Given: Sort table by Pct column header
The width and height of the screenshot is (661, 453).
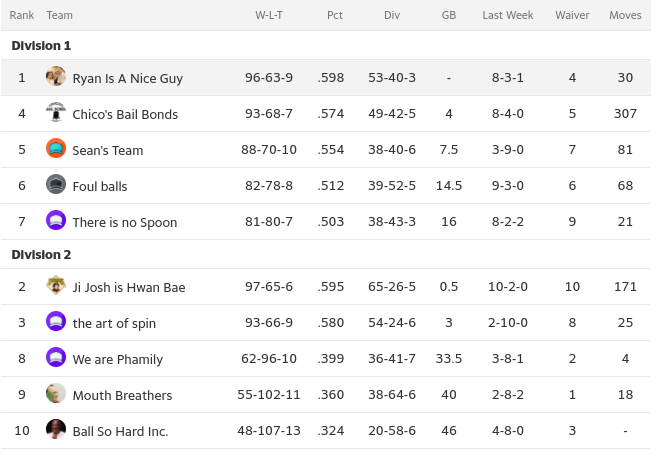Looking at the screenshot, I should tap(334, 15).
